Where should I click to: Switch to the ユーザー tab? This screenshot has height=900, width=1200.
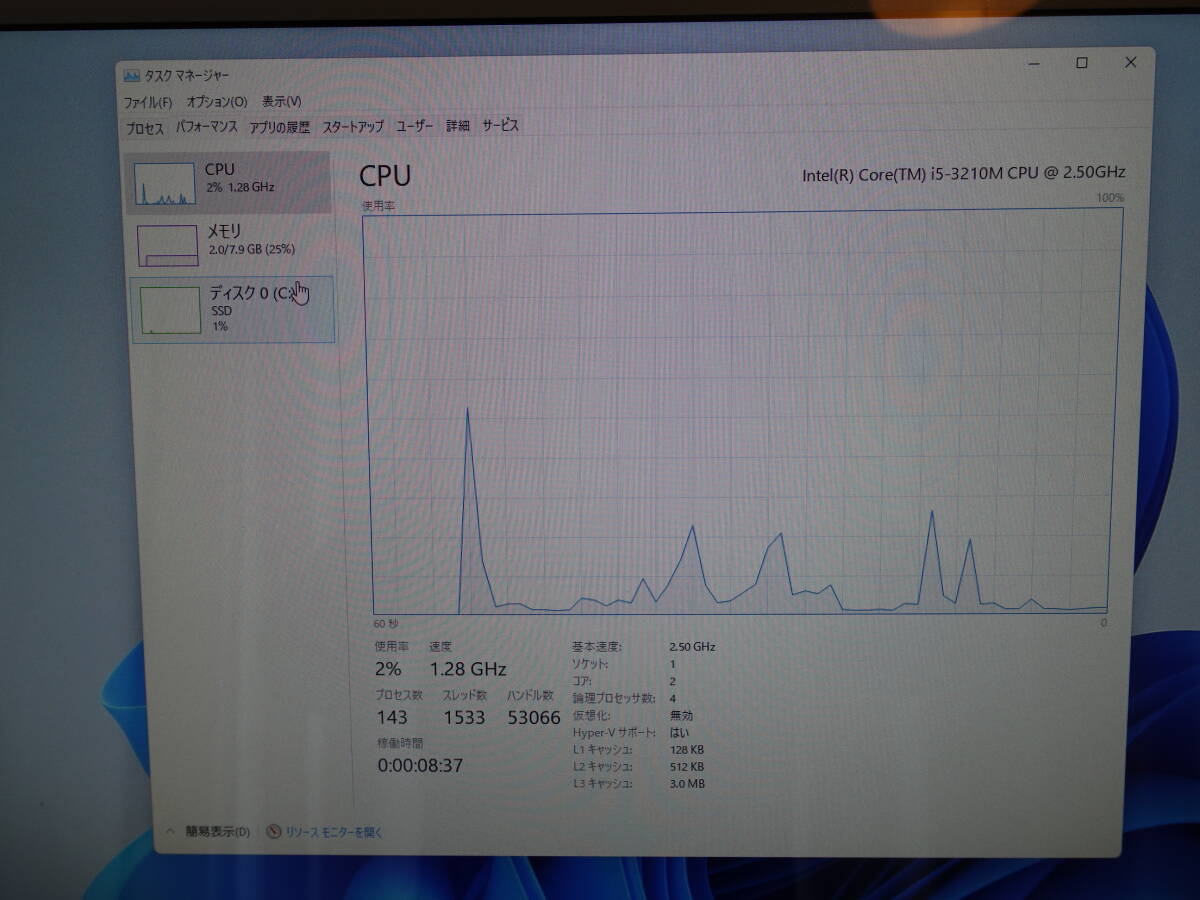(414, 126)
